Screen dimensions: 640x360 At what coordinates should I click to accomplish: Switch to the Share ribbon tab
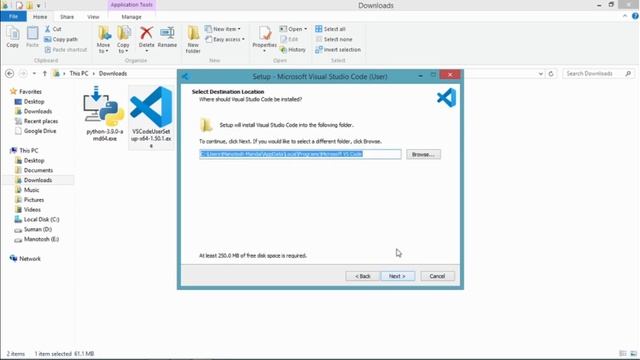click(67, 17)
